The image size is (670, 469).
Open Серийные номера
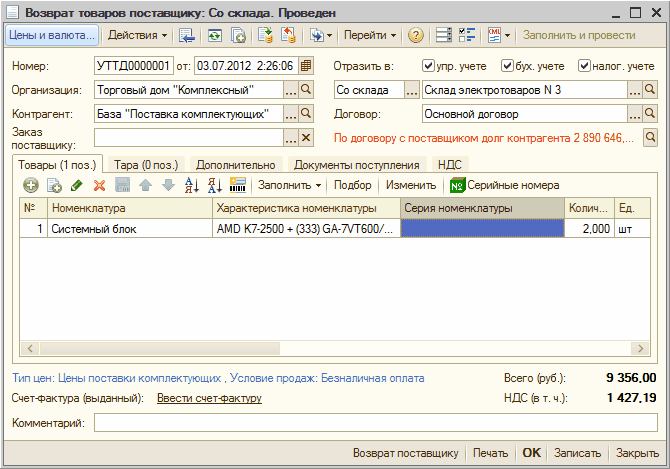[x=505, y=185]
